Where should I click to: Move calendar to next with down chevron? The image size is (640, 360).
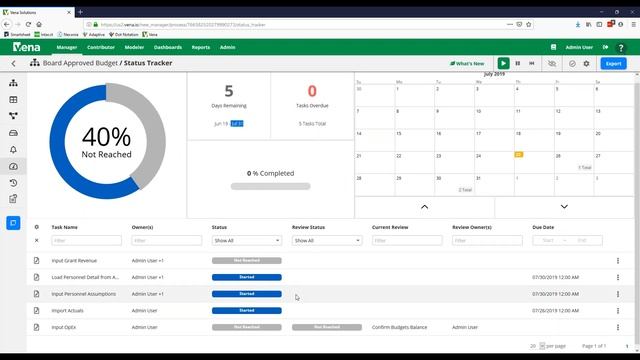(x=564, y=207)
